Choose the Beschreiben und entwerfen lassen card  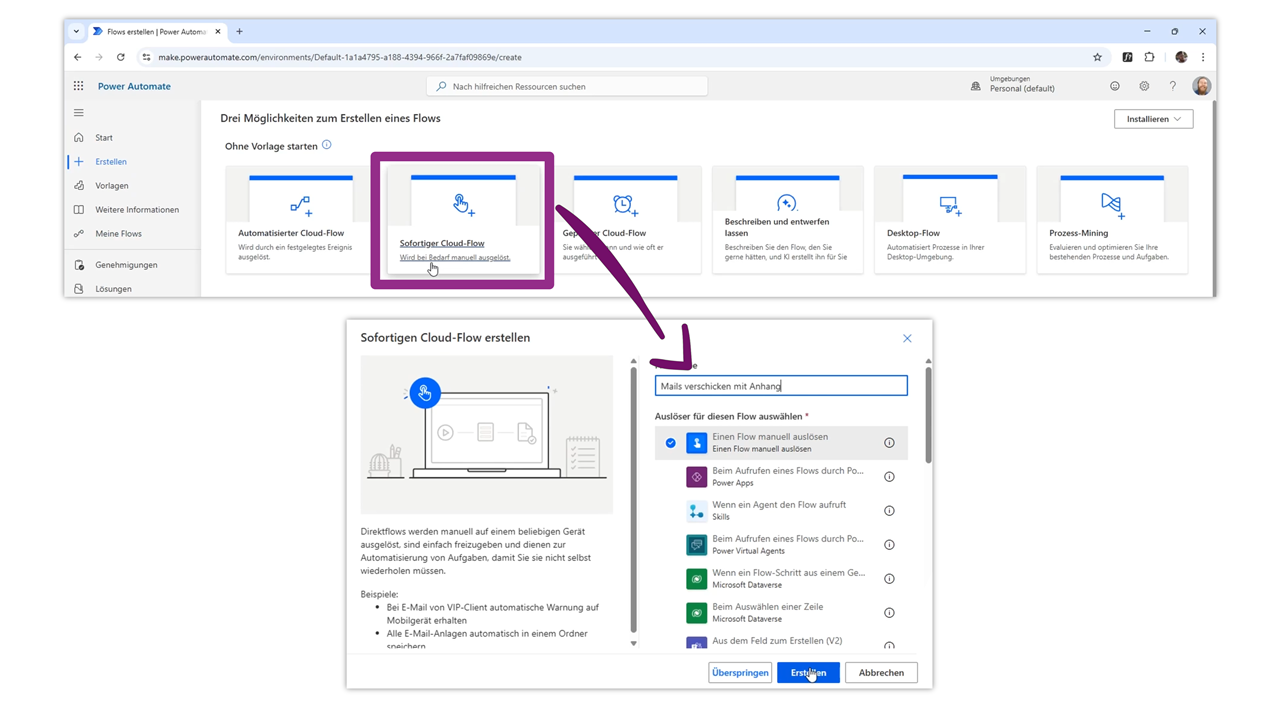pos(787,220)
